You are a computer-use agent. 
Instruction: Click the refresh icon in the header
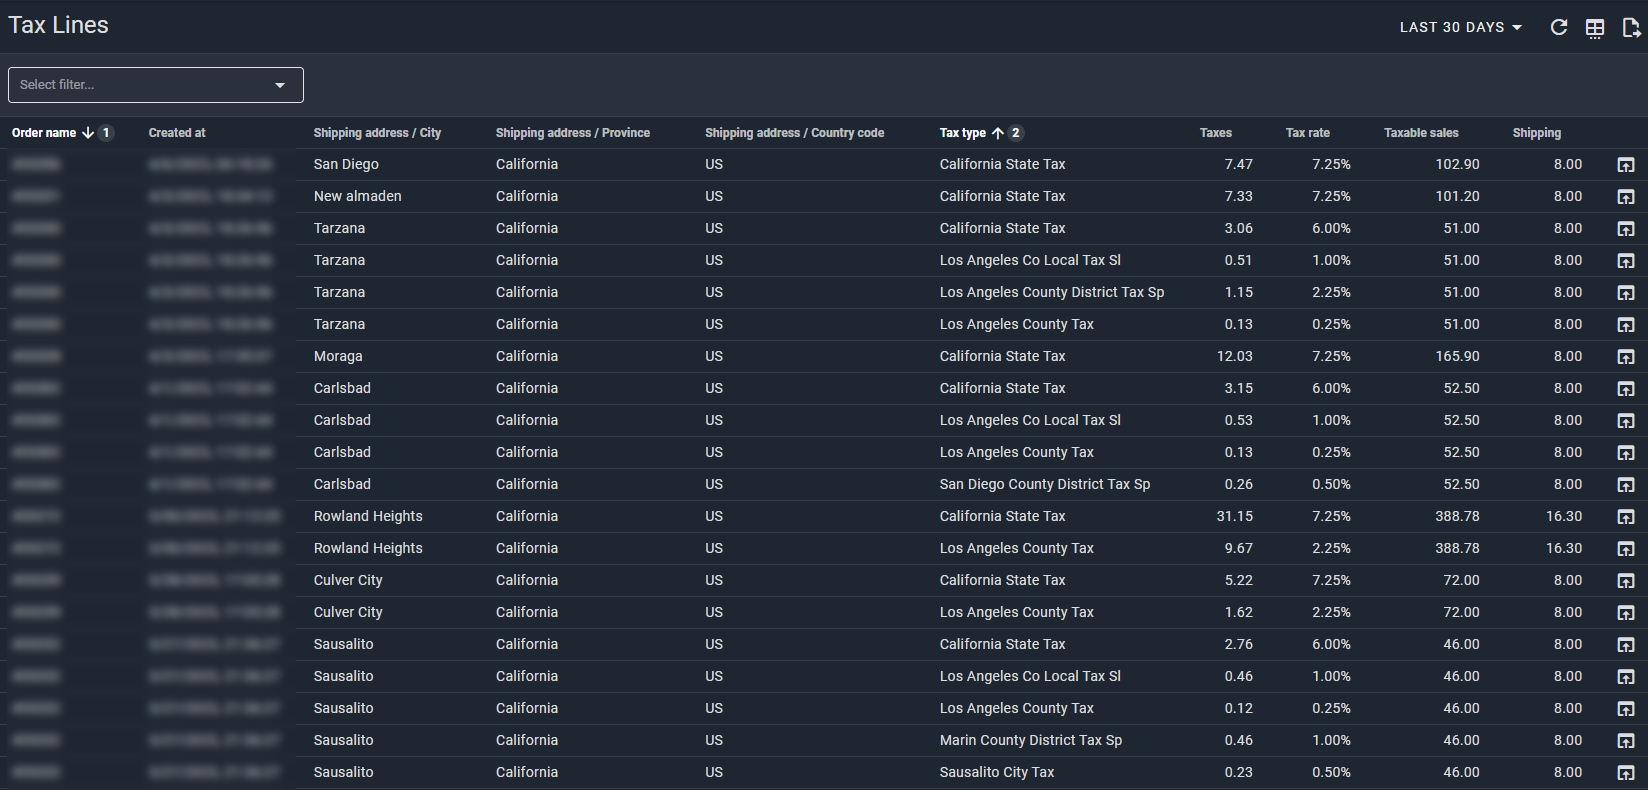[x=1558, y=28]
